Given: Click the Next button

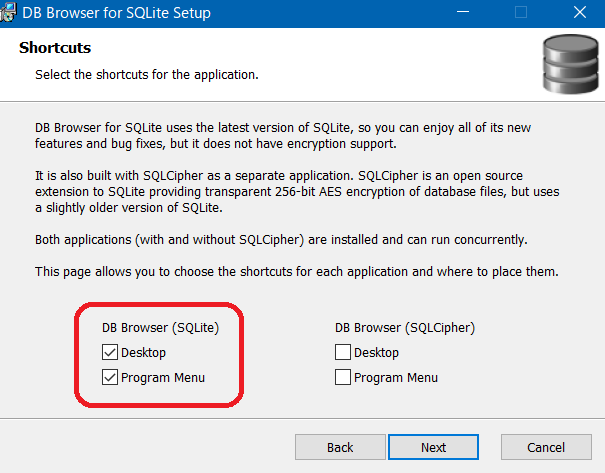Looking at the screenshot, I should click(433, 447).
